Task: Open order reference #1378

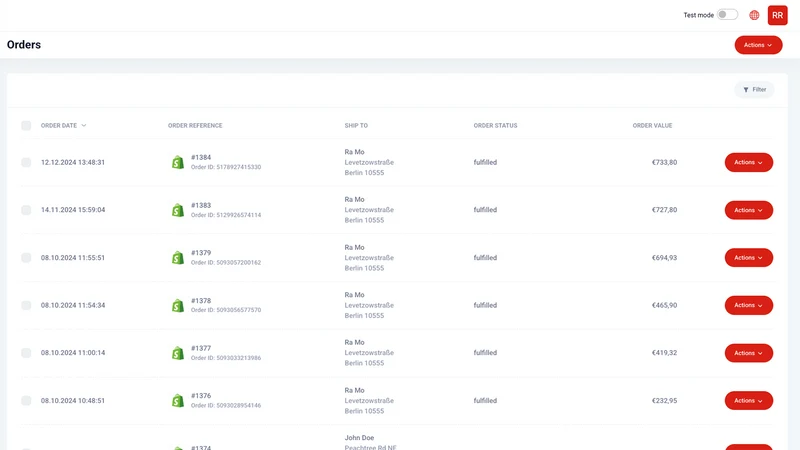Action: click(201, 301)
